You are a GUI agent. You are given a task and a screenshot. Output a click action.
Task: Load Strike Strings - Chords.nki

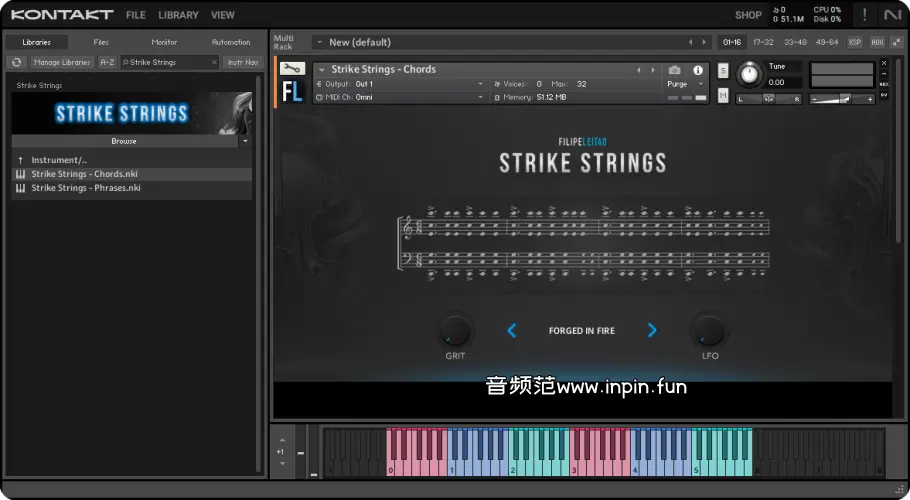point(132,174)
